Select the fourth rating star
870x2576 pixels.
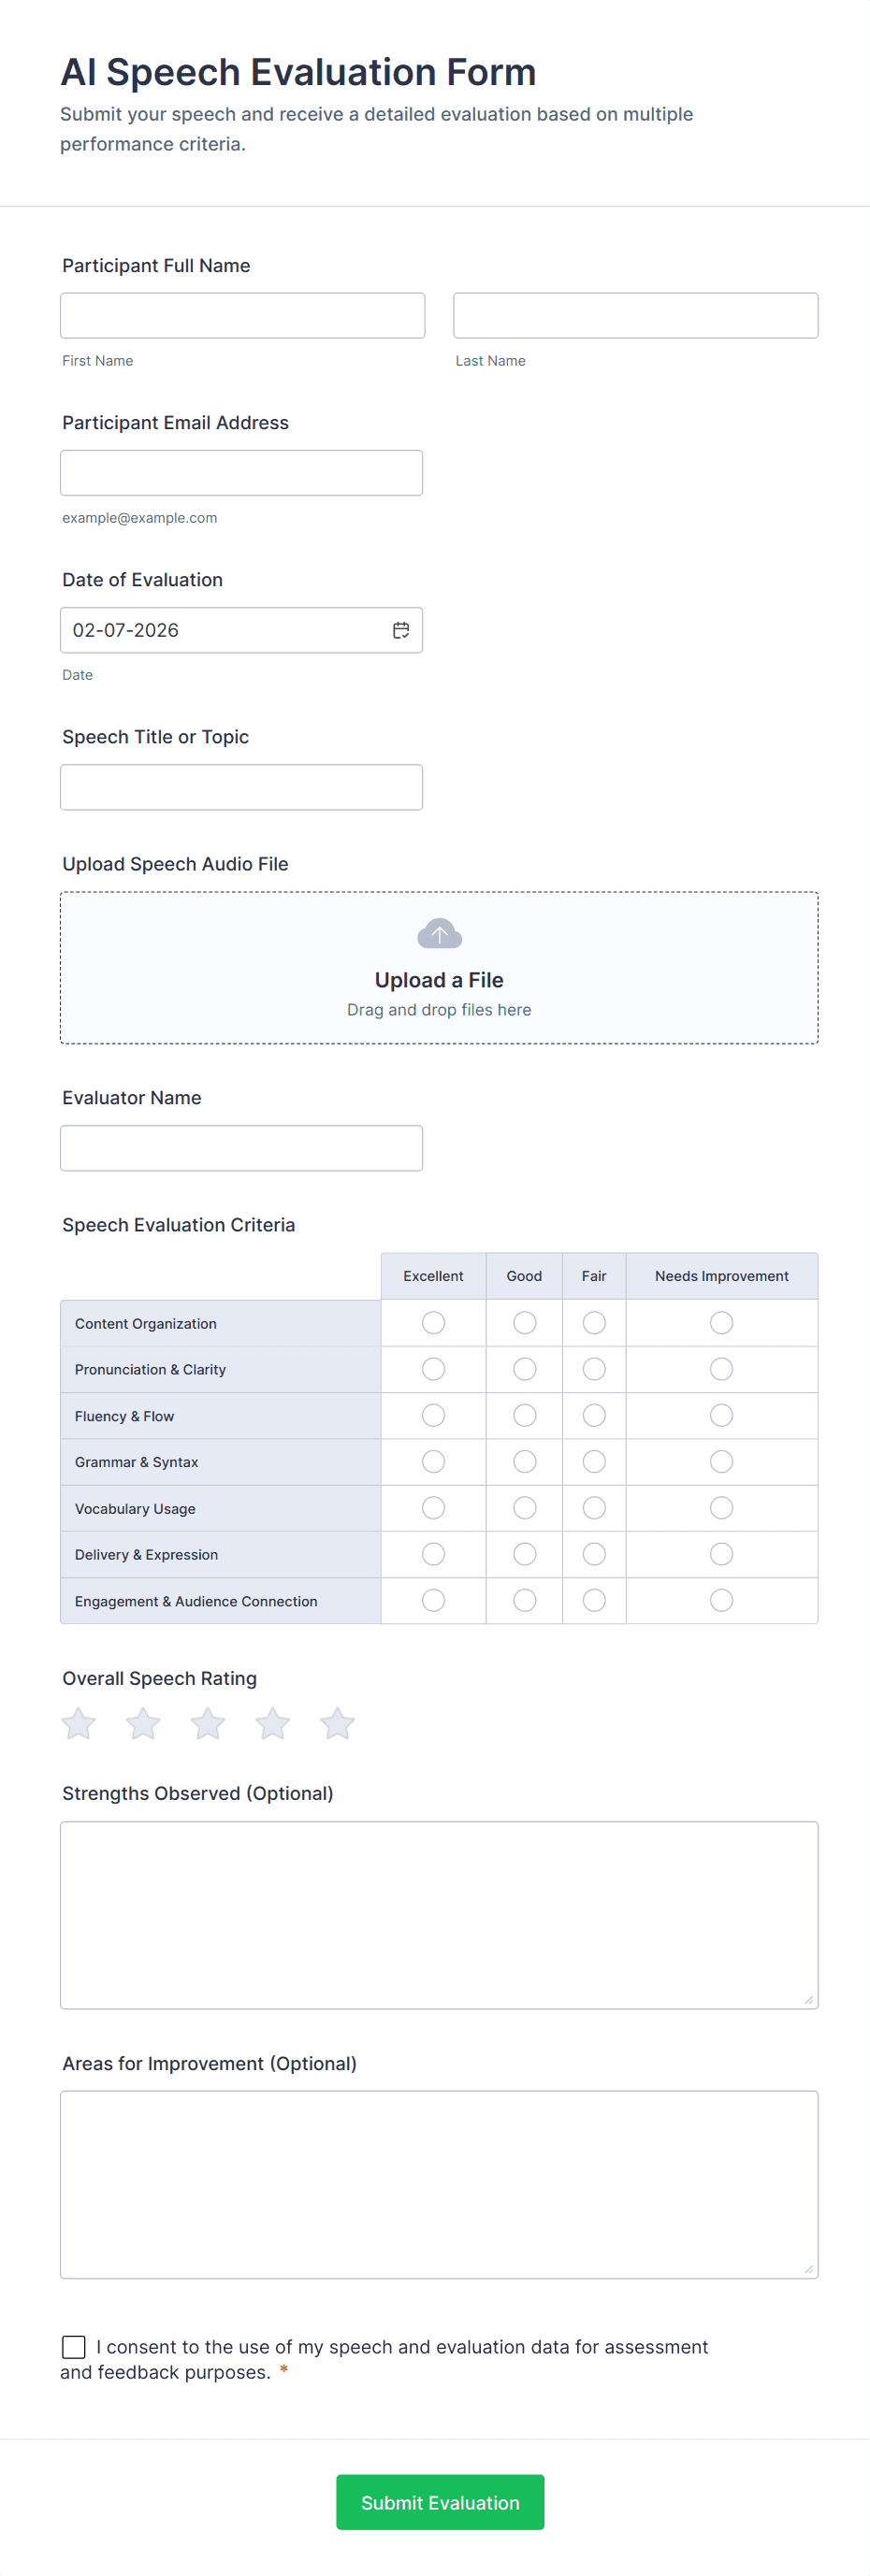pyautogui.click(x=272, y=1723)
